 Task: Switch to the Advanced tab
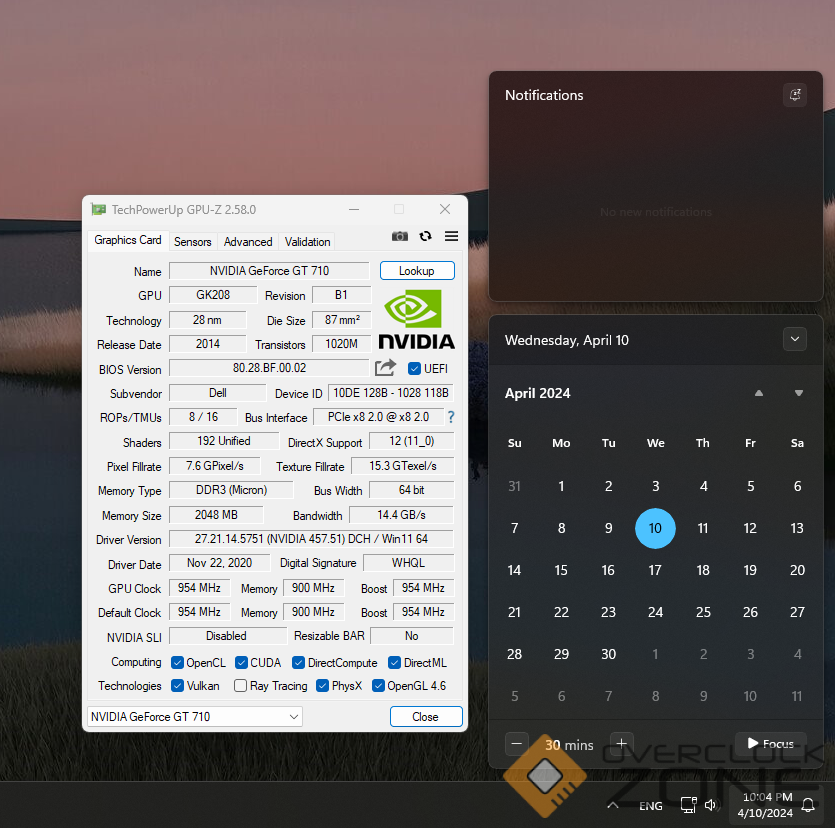pyautogui.click(x=248, y=242)
